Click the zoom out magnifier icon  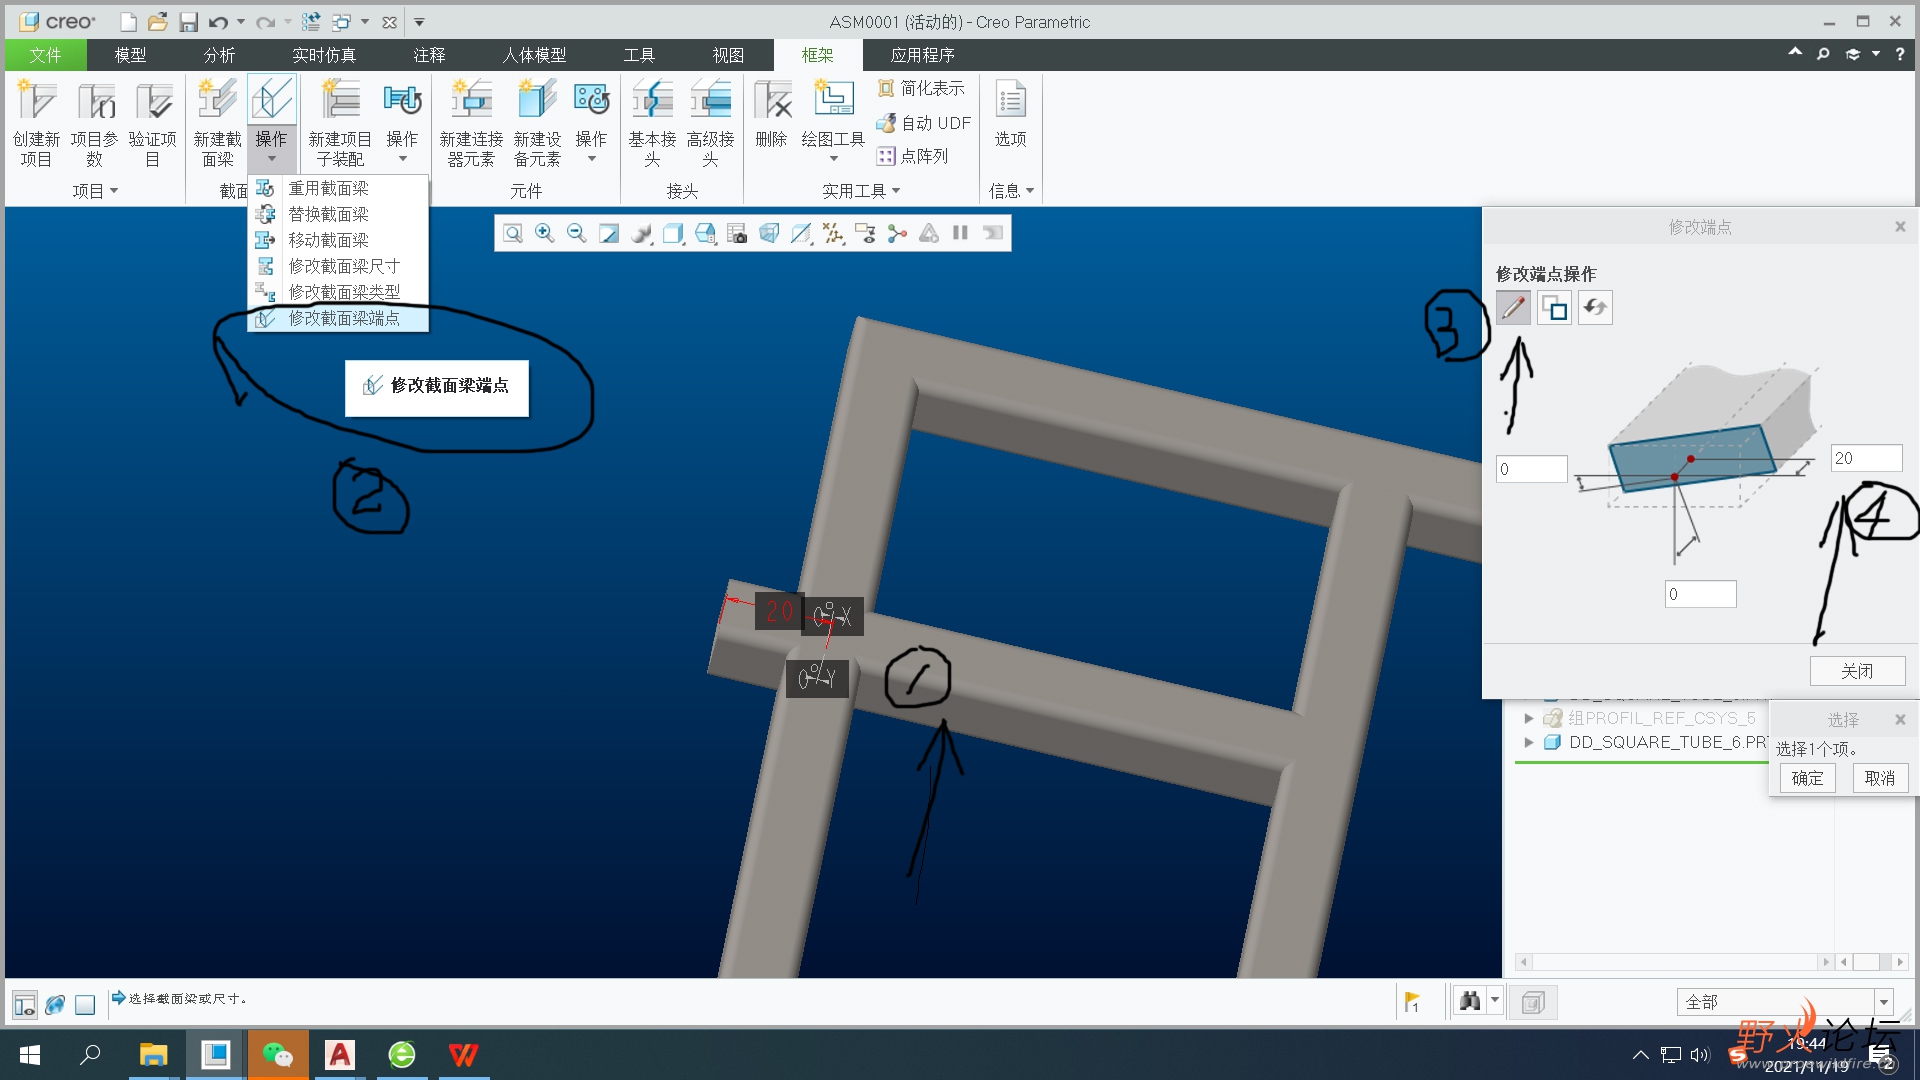click(577, 233)
